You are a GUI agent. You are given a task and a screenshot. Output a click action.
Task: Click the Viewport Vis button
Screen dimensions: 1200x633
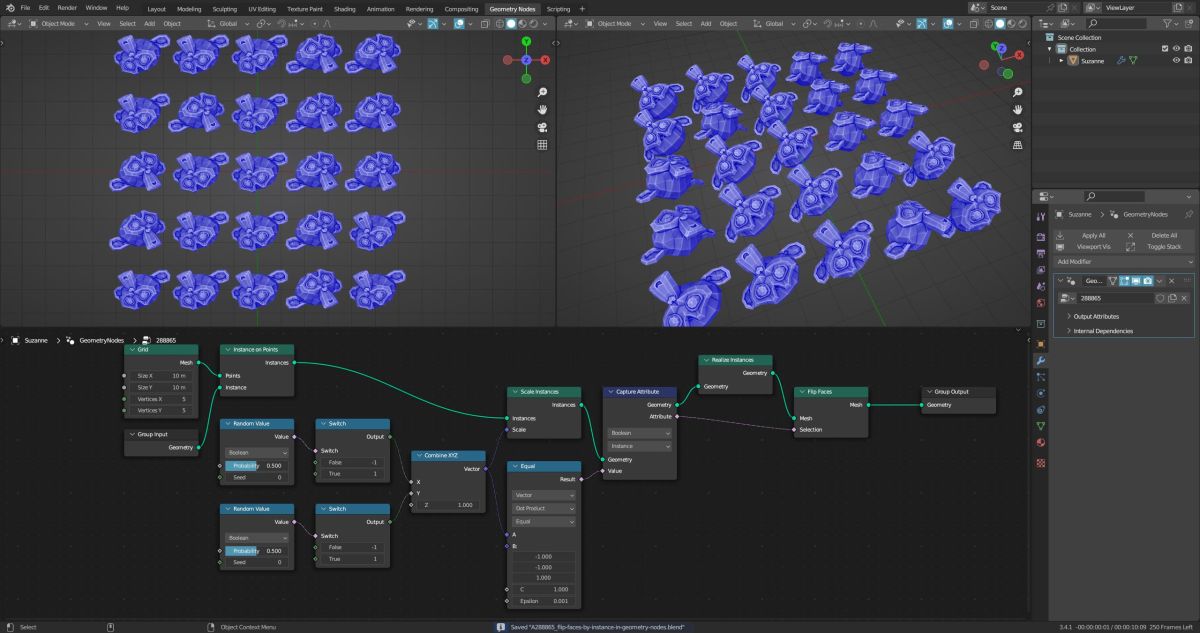pyautogui.click(x=1093, y=246)
